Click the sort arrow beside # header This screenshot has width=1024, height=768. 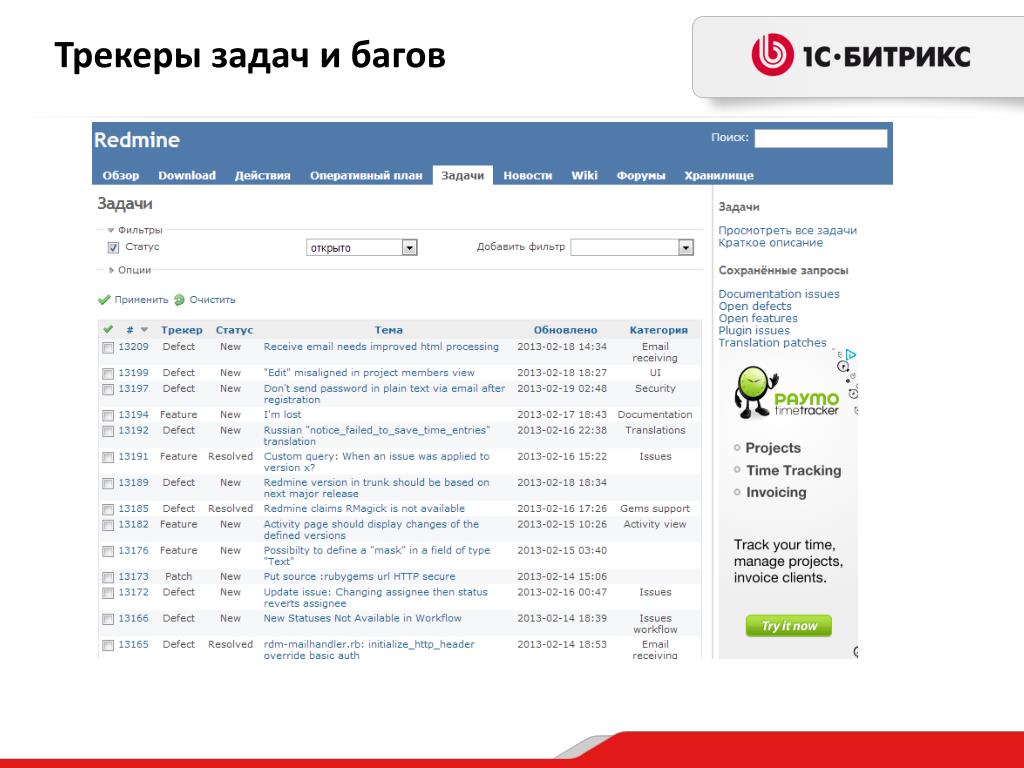pos(144,330)
